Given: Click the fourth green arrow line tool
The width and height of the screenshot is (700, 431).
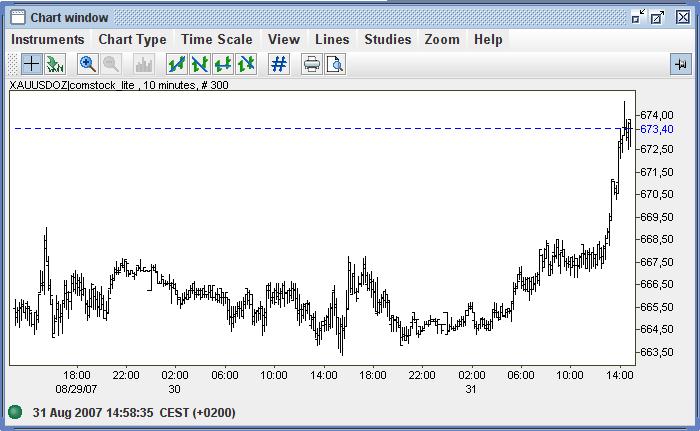Looking at the screenshot, I should (246, 64).
